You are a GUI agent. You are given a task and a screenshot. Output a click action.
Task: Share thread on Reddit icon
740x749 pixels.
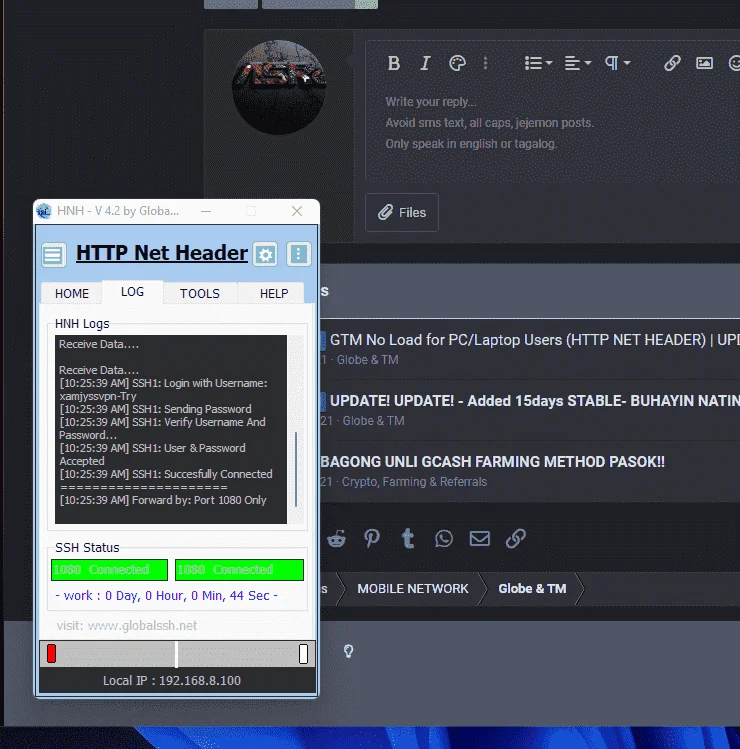(x=336, y=539)
